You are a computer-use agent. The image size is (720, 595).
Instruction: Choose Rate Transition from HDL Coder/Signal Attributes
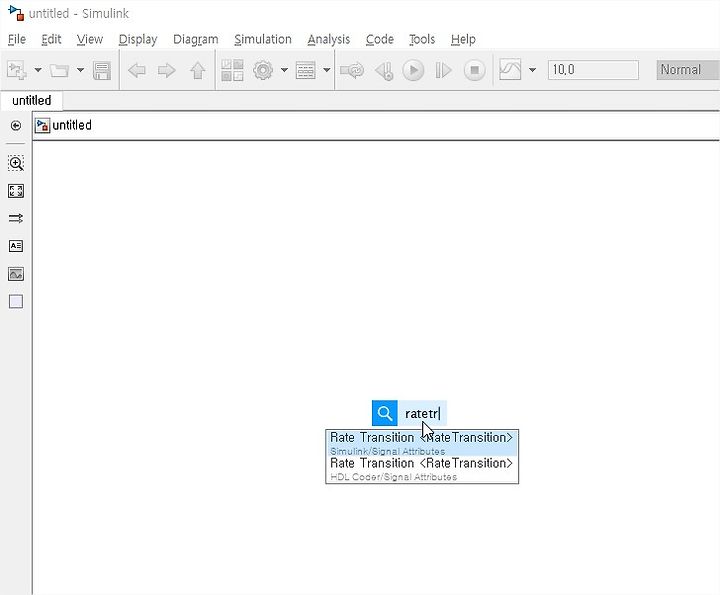click(x=422, y=469)
